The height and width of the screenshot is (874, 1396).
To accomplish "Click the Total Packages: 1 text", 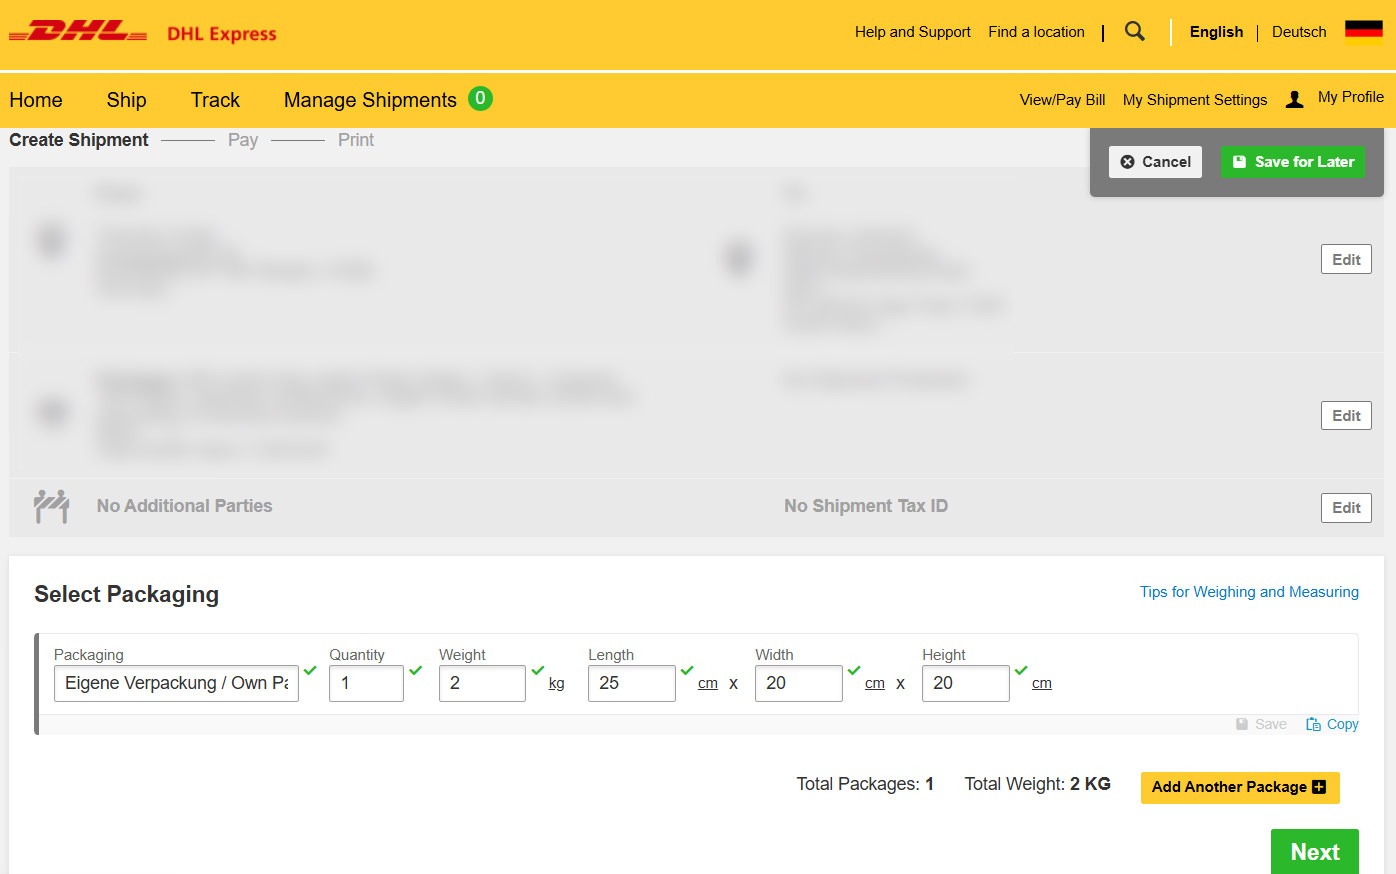I will tap(865, 784).
